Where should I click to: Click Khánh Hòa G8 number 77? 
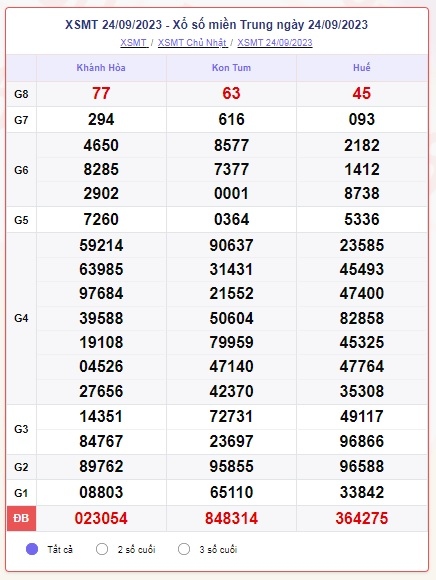pos(101,93)
